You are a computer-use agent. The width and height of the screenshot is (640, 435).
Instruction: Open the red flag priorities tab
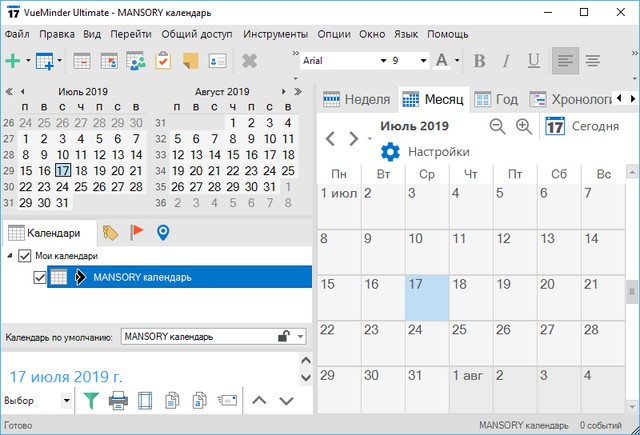point(137,233)
